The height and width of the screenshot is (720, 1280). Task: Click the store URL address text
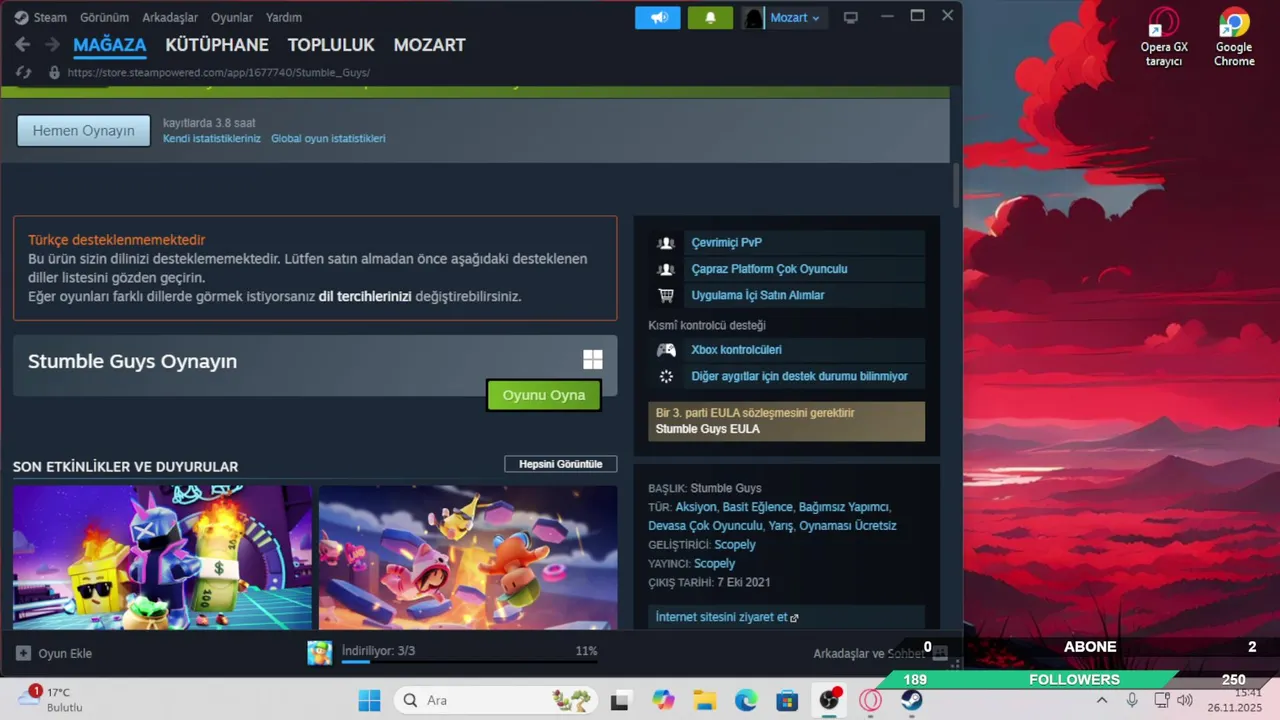pyautogui.click(x=219, y=73)
